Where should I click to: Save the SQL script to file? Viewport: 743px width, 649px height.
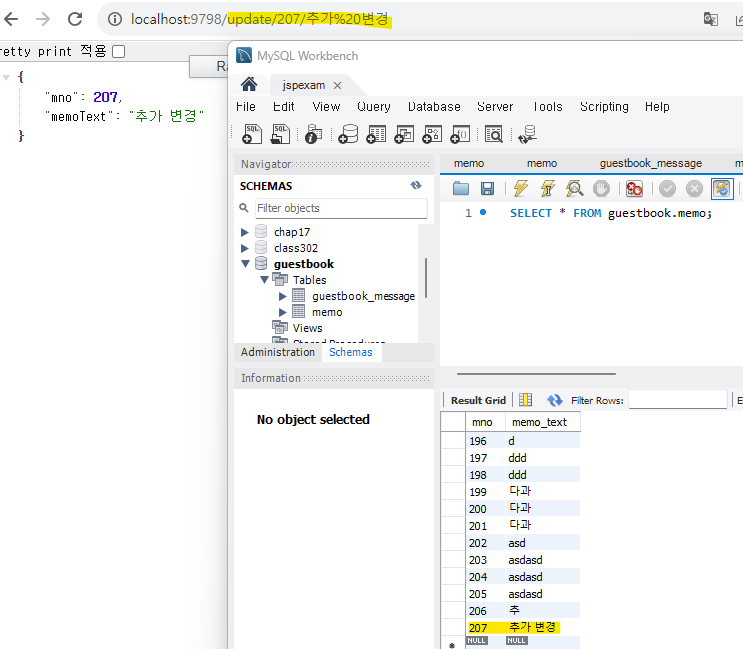pos(487,189)
